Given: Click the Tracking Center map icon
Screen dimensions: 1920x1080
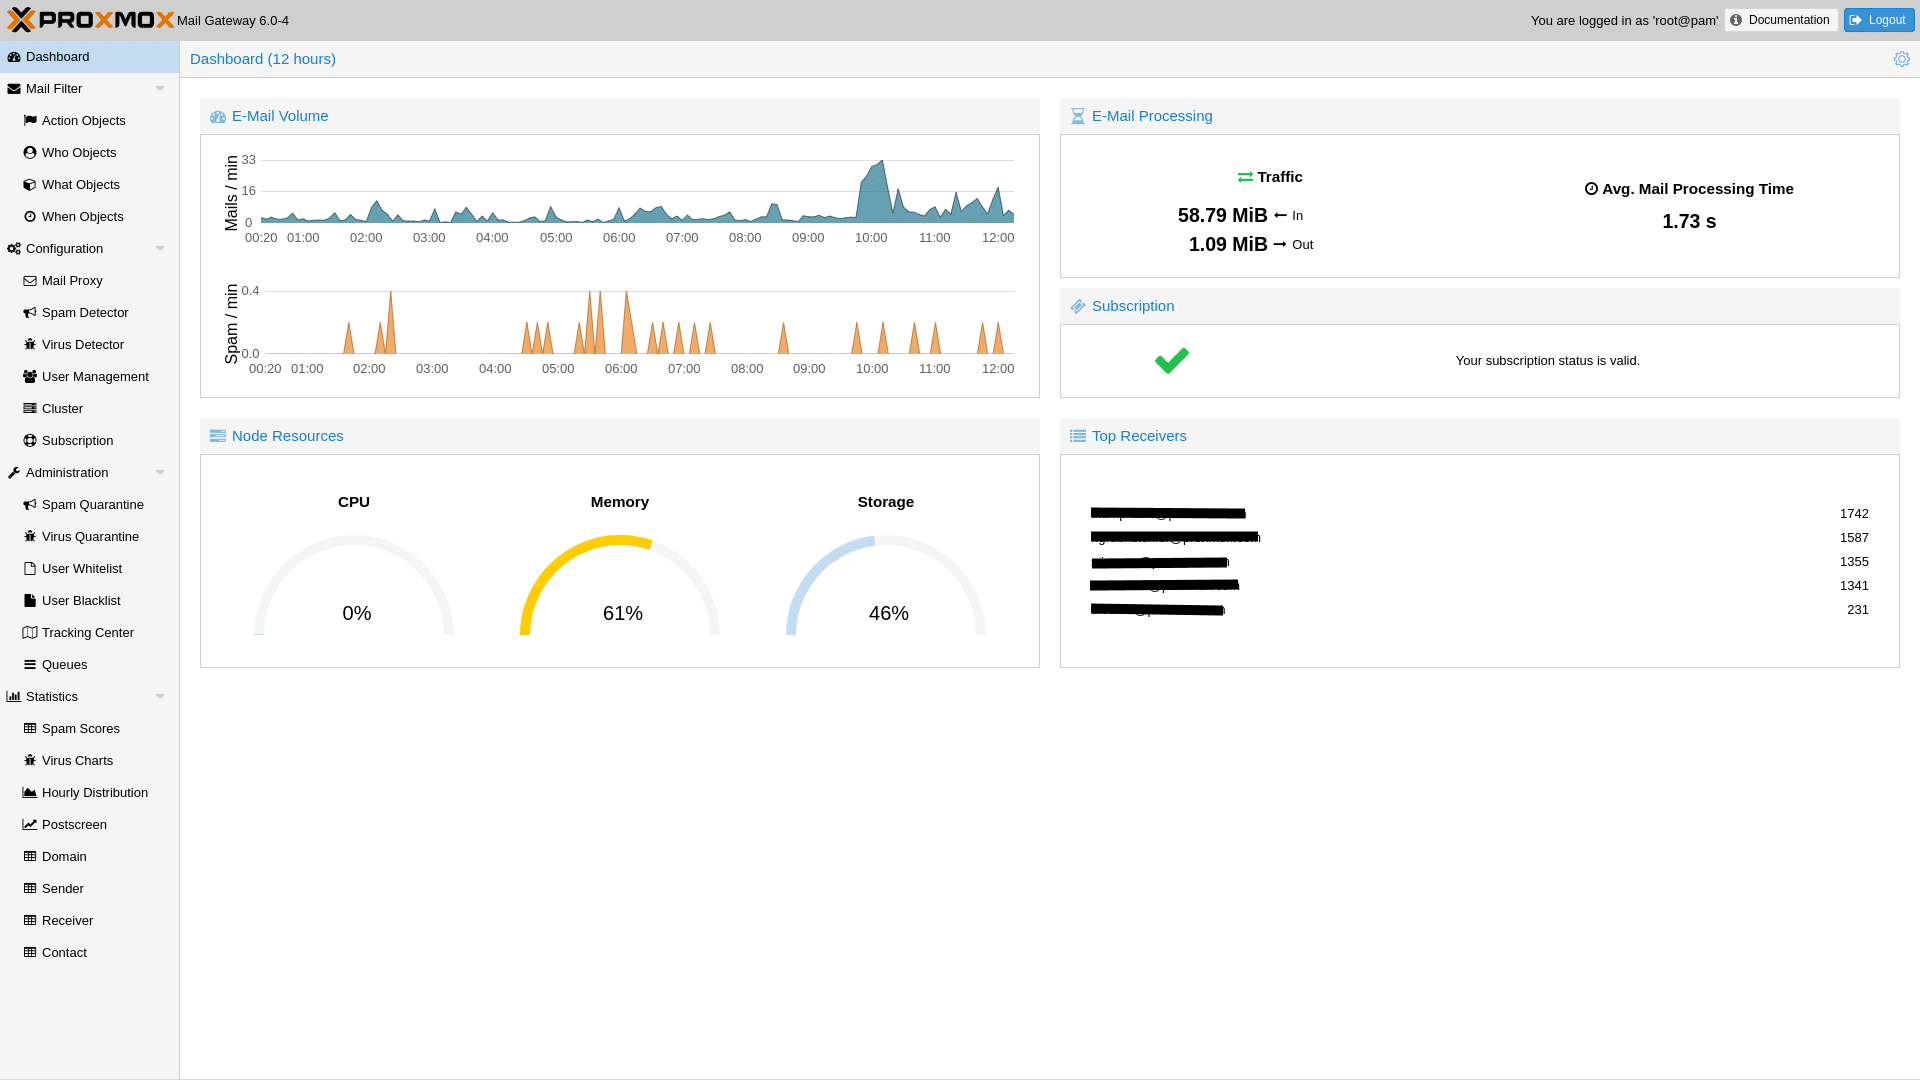Looking at the screenshot, I should pos(30,633).
